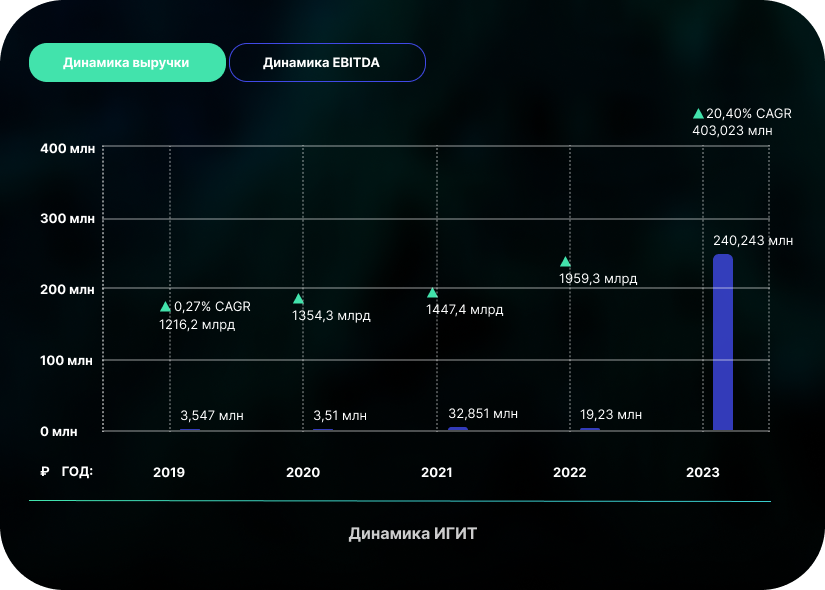Select the tall blue 2023 bar
The width and height of the screenshot is (825, 590).
click(722, 342)
